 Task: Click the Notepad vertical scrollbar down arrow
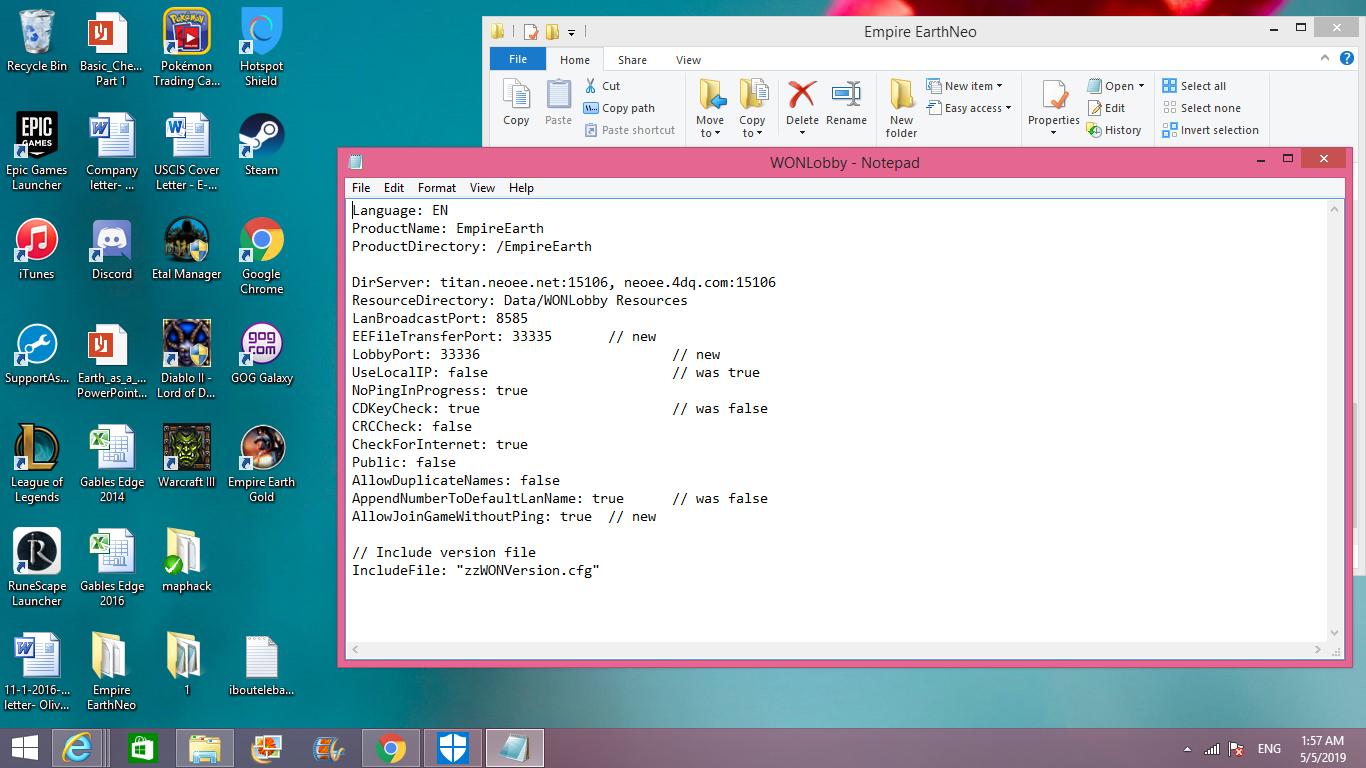click(1334, 632)
